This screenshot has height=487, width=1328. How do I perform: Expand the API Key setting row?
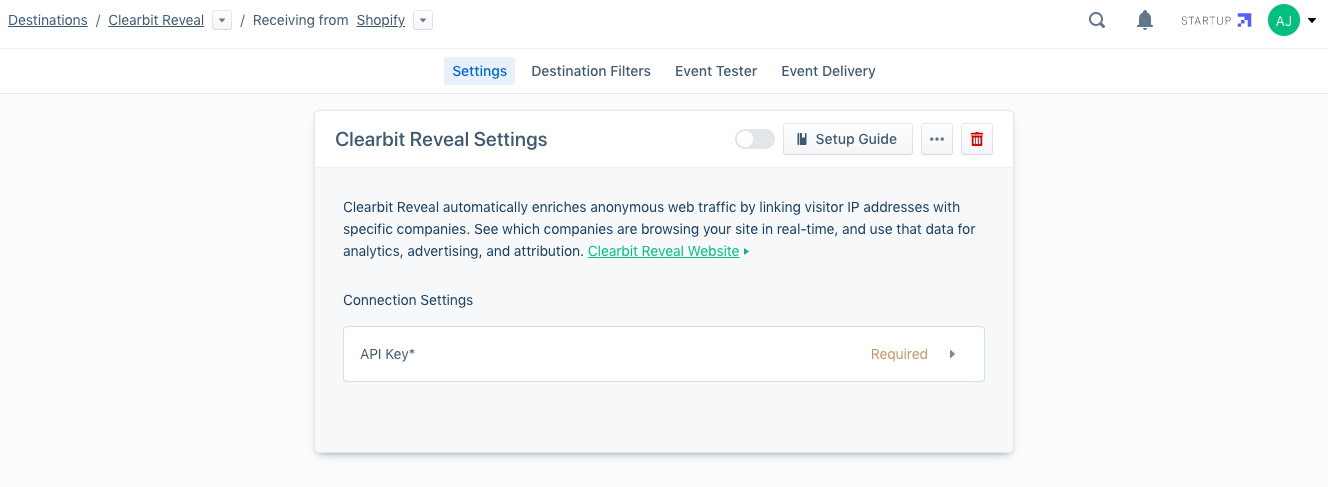(x=664, y=354)
